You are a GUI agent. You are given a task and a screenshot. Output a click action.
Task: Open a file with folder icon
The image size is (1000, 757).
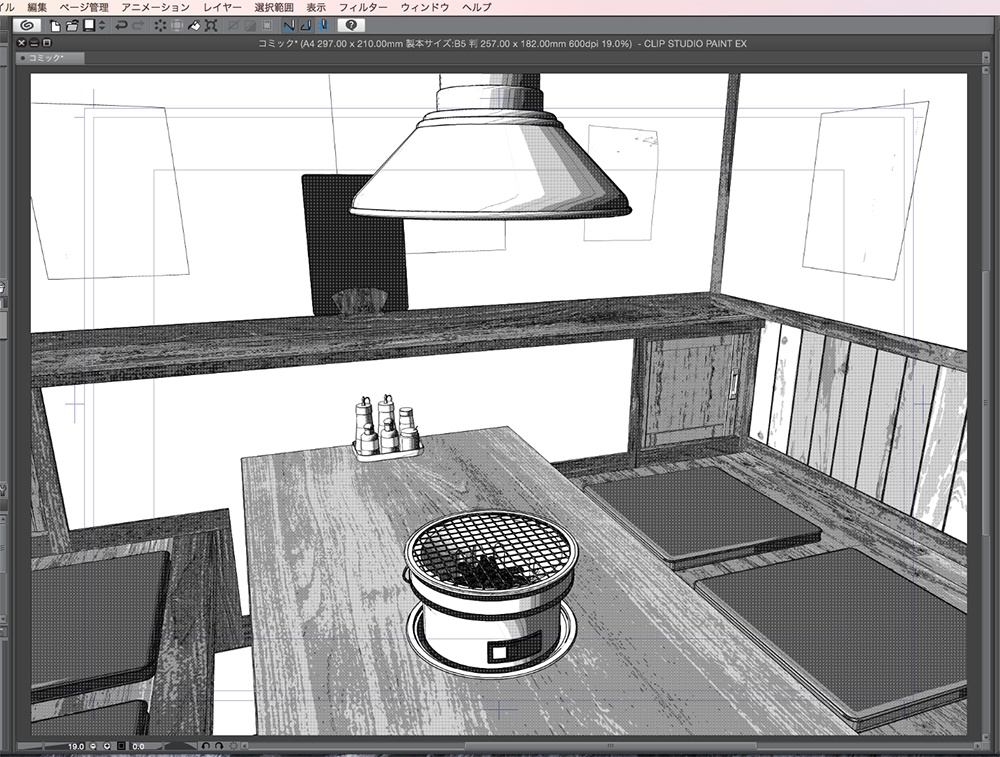tap(72, 26)
